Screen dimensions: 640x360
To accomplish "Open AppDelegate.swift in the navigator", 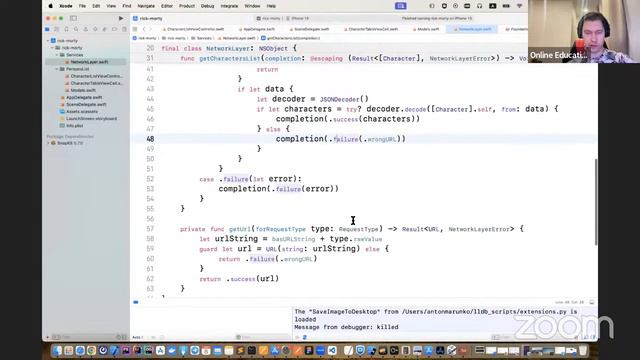I will coord(81,98).
